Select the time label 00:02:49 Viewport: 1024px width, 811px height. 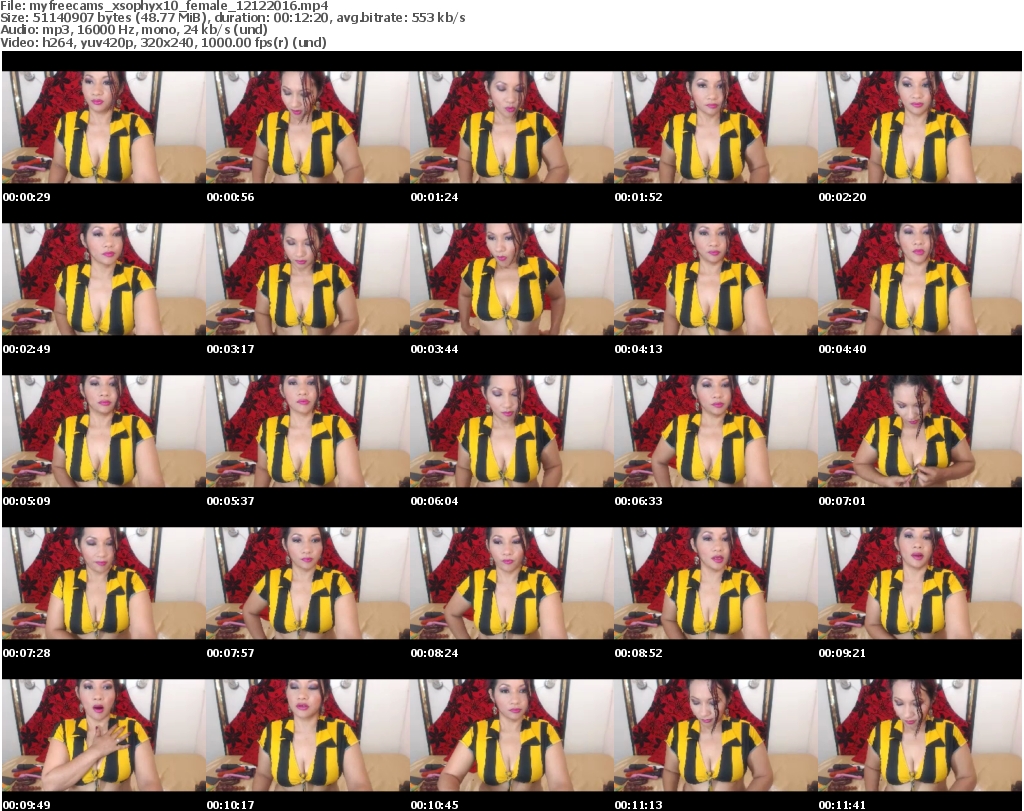click(27, 349)
